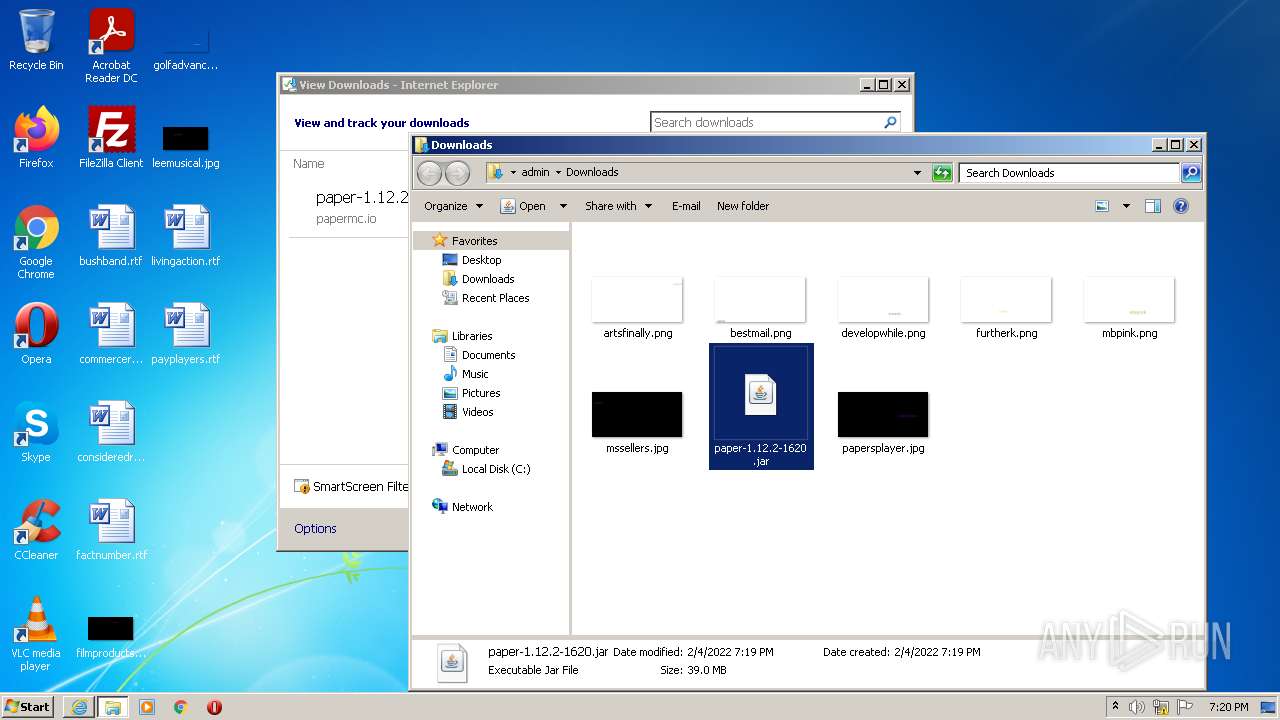This screenshot has width=1280, height=720.
Task: Click the Back arrow in Downloads window
Action: click(429, 173)
